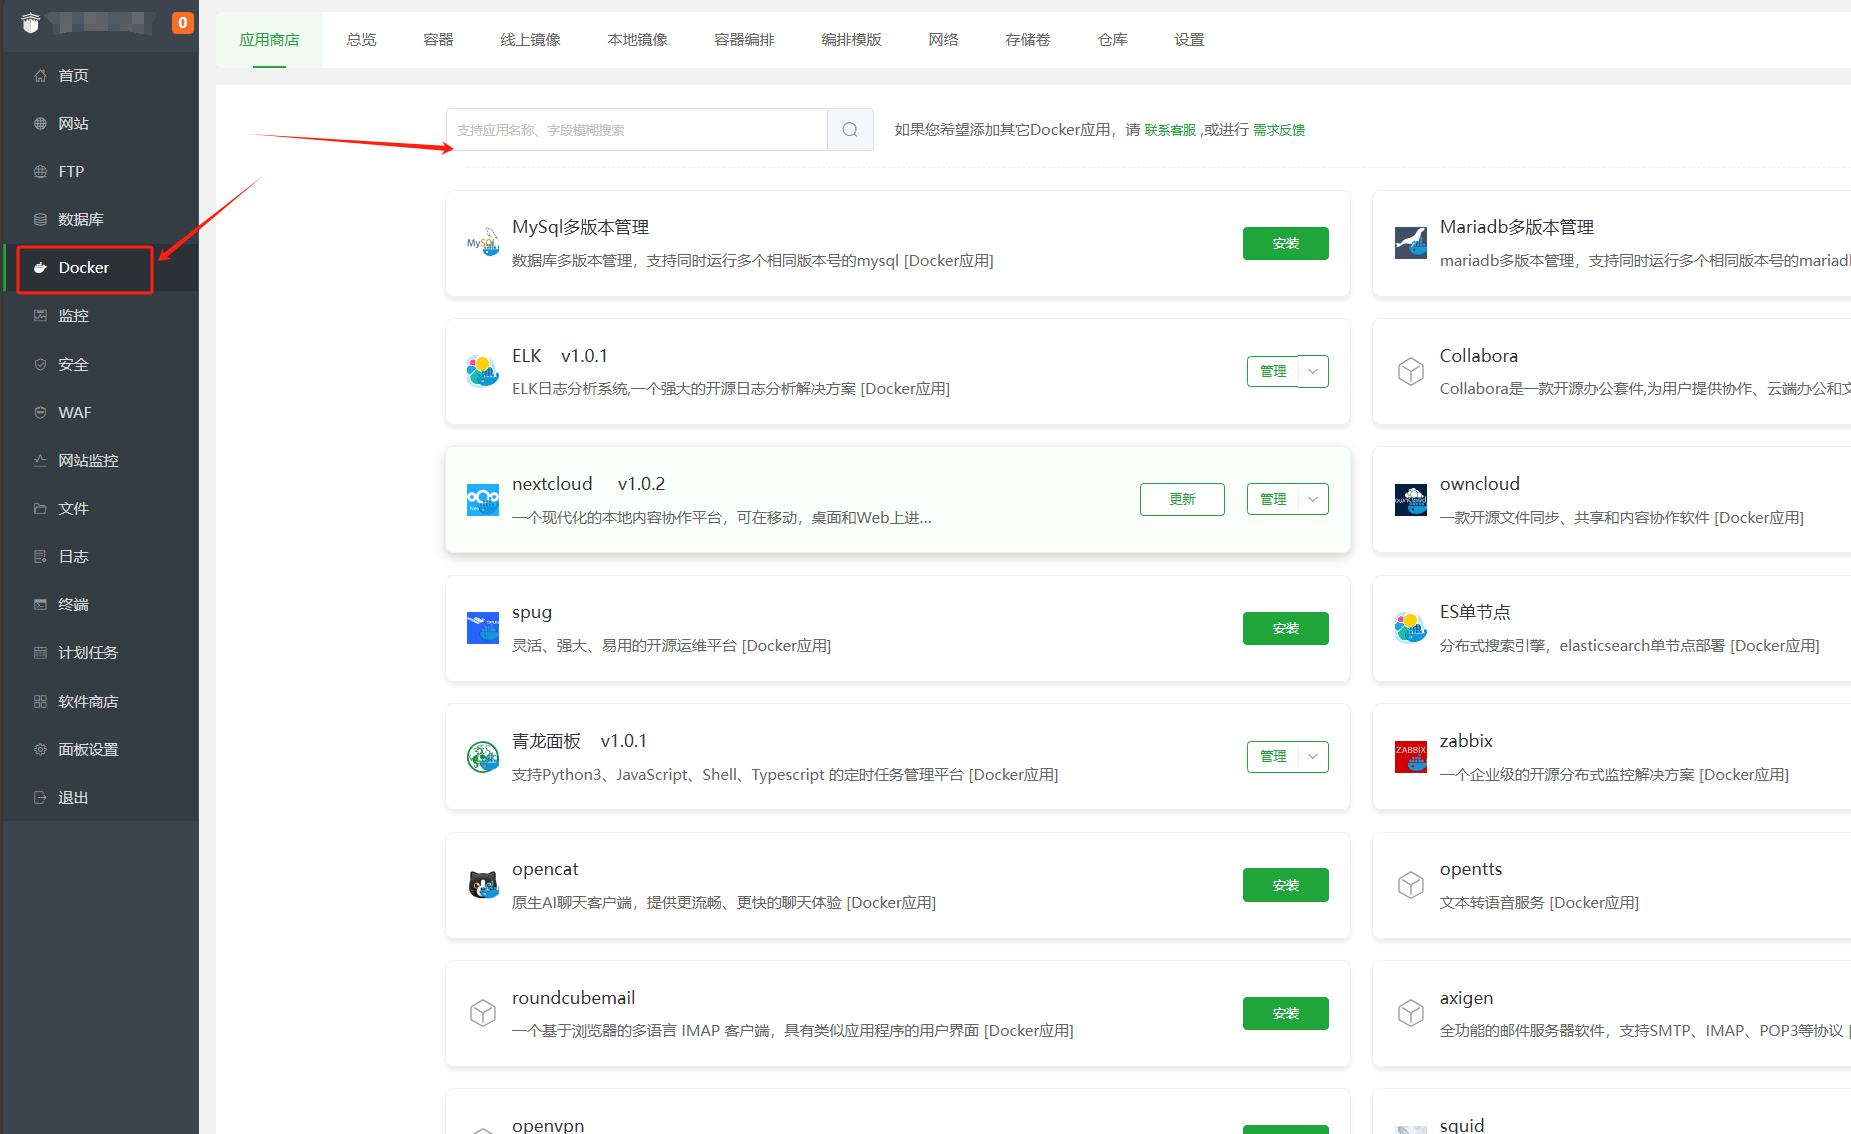
Task: Go to FTP in the sidebar
Action: click(100, 171)
